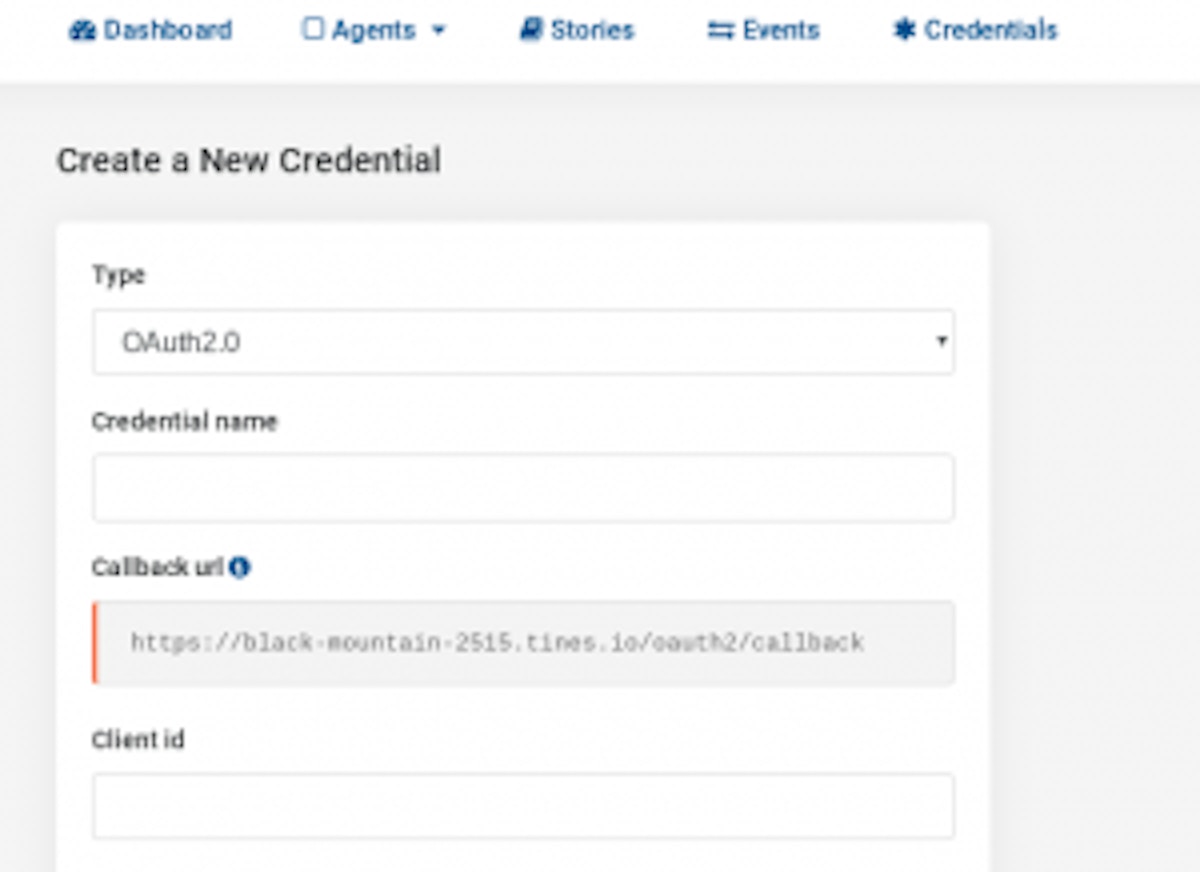Screen dimensions: 1200x872
Task: Focus the Credential name input field
Action: coord(522,488)
